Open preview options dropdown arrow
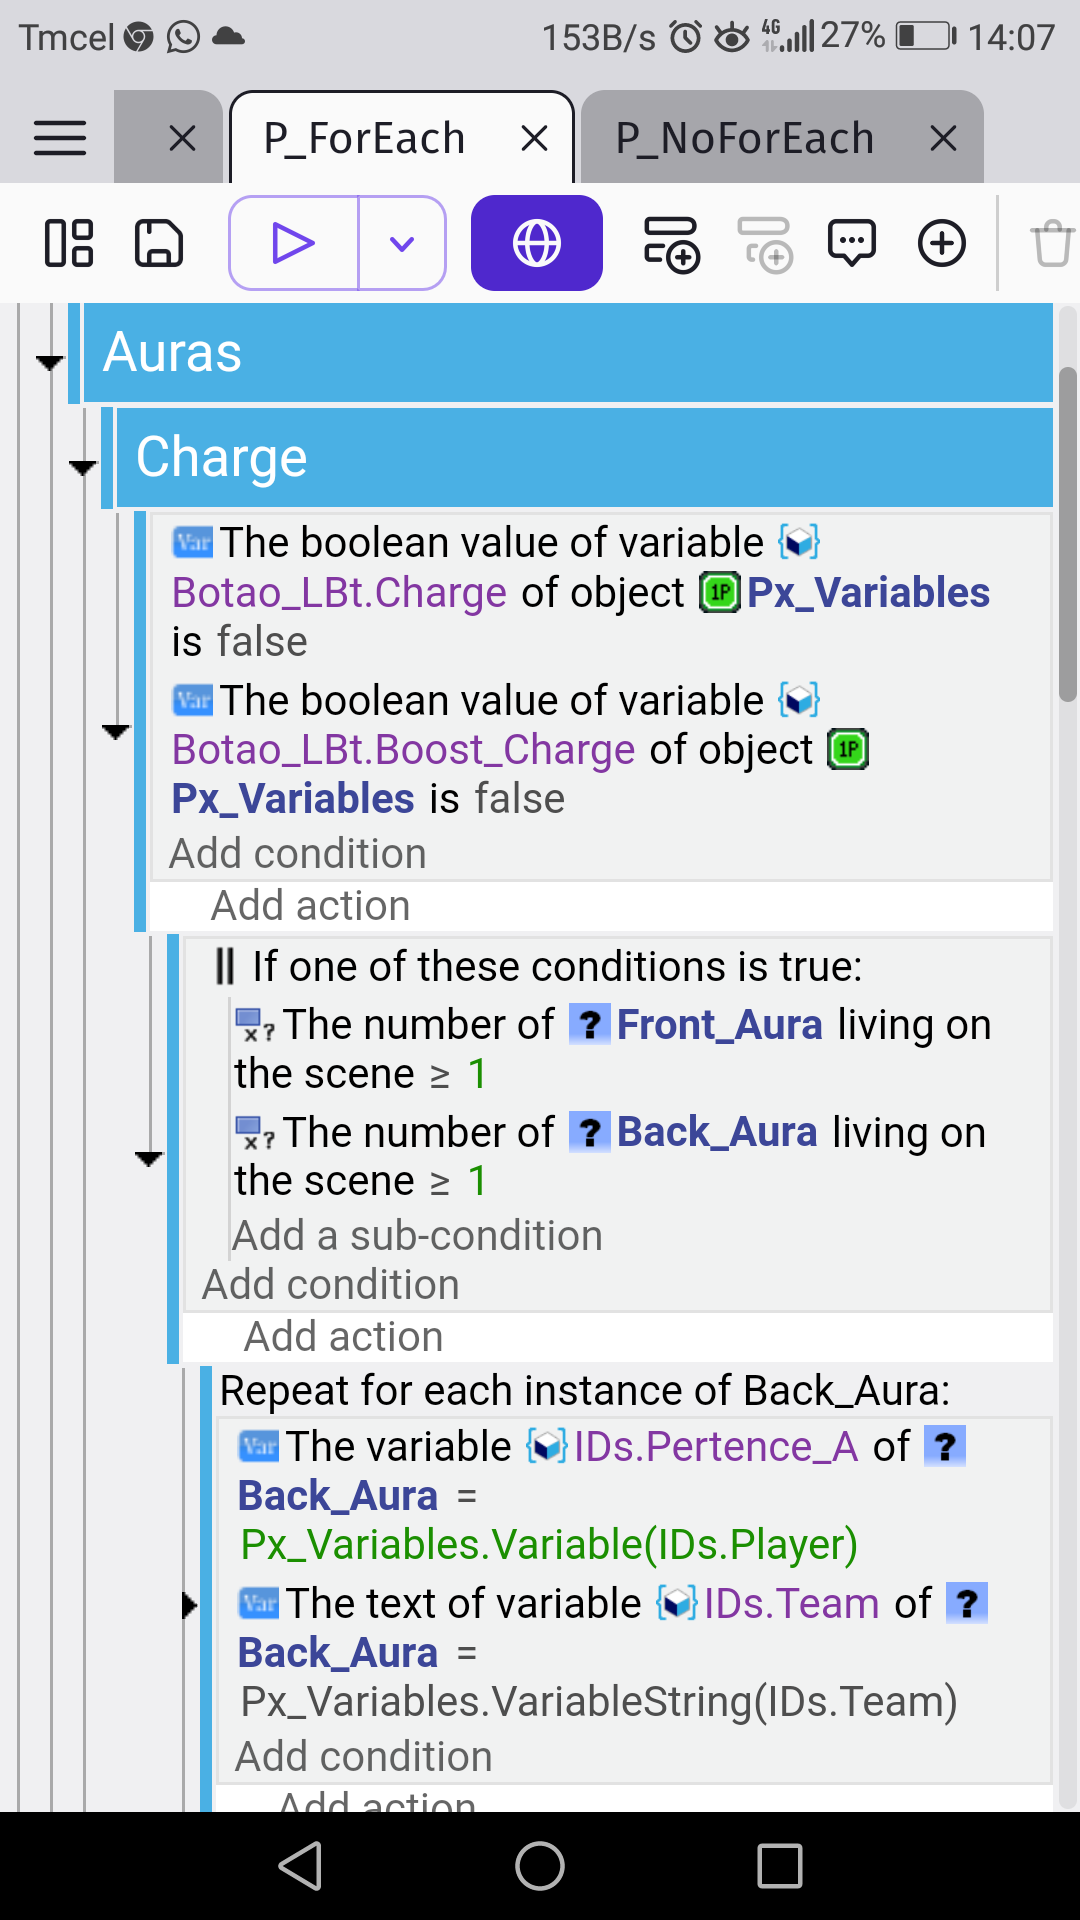 (x=402, y=243)
